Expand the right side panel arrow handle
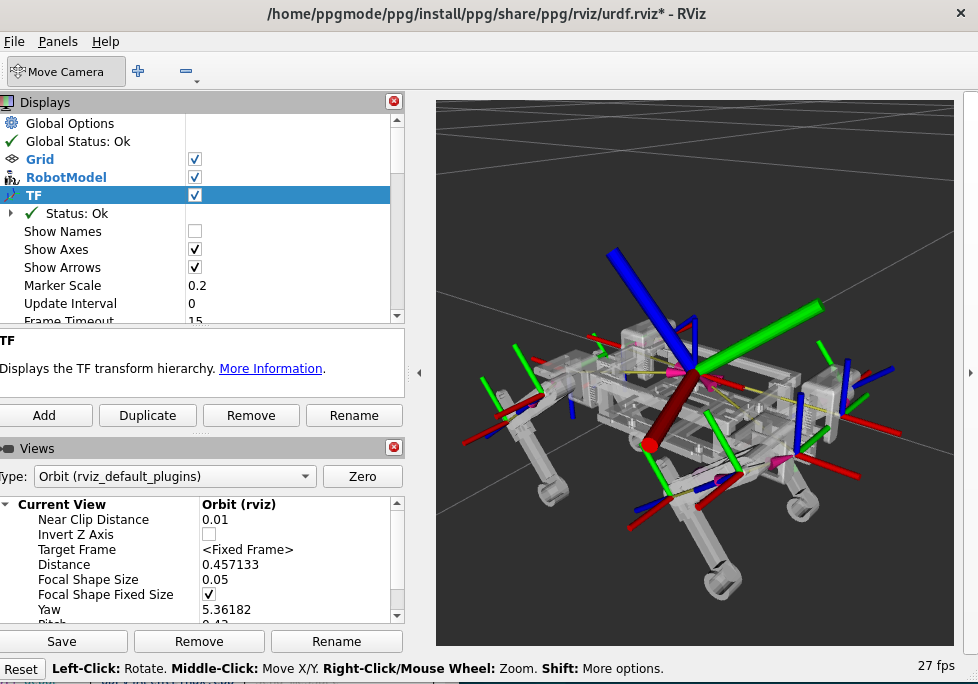 [x=971, y=373]
